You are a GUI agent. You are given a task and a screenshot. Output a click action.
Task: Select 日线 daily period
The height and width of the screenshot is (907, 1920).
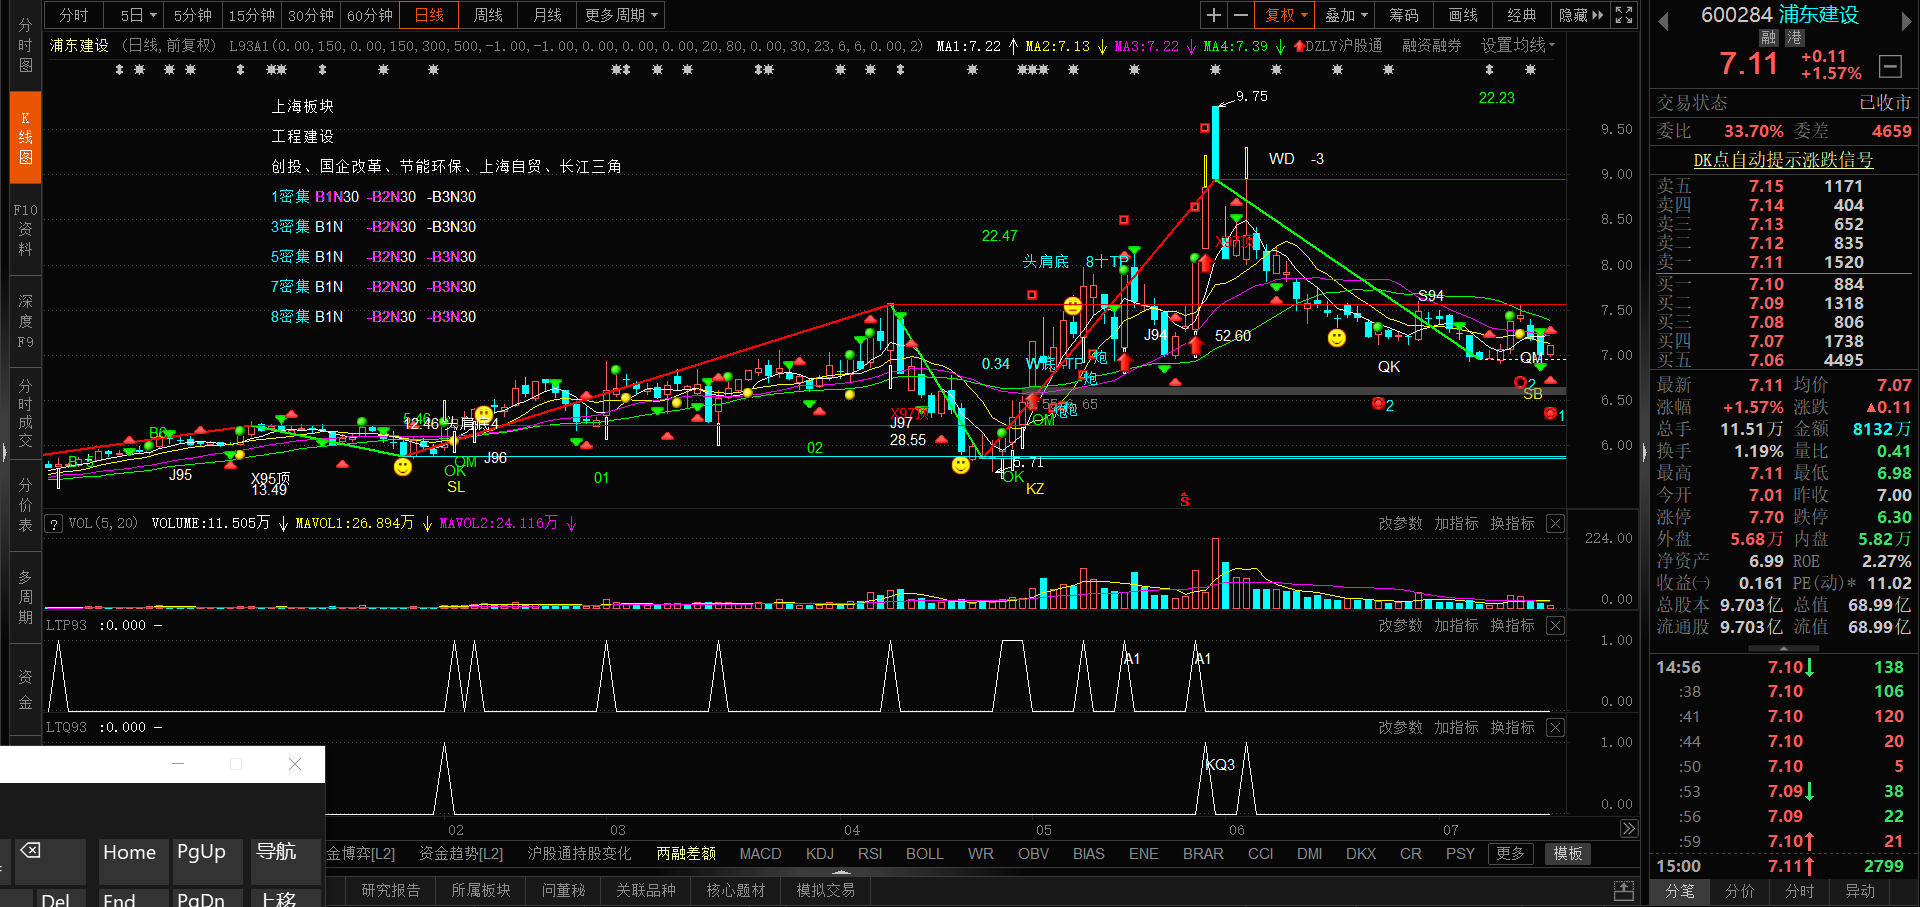429,15
